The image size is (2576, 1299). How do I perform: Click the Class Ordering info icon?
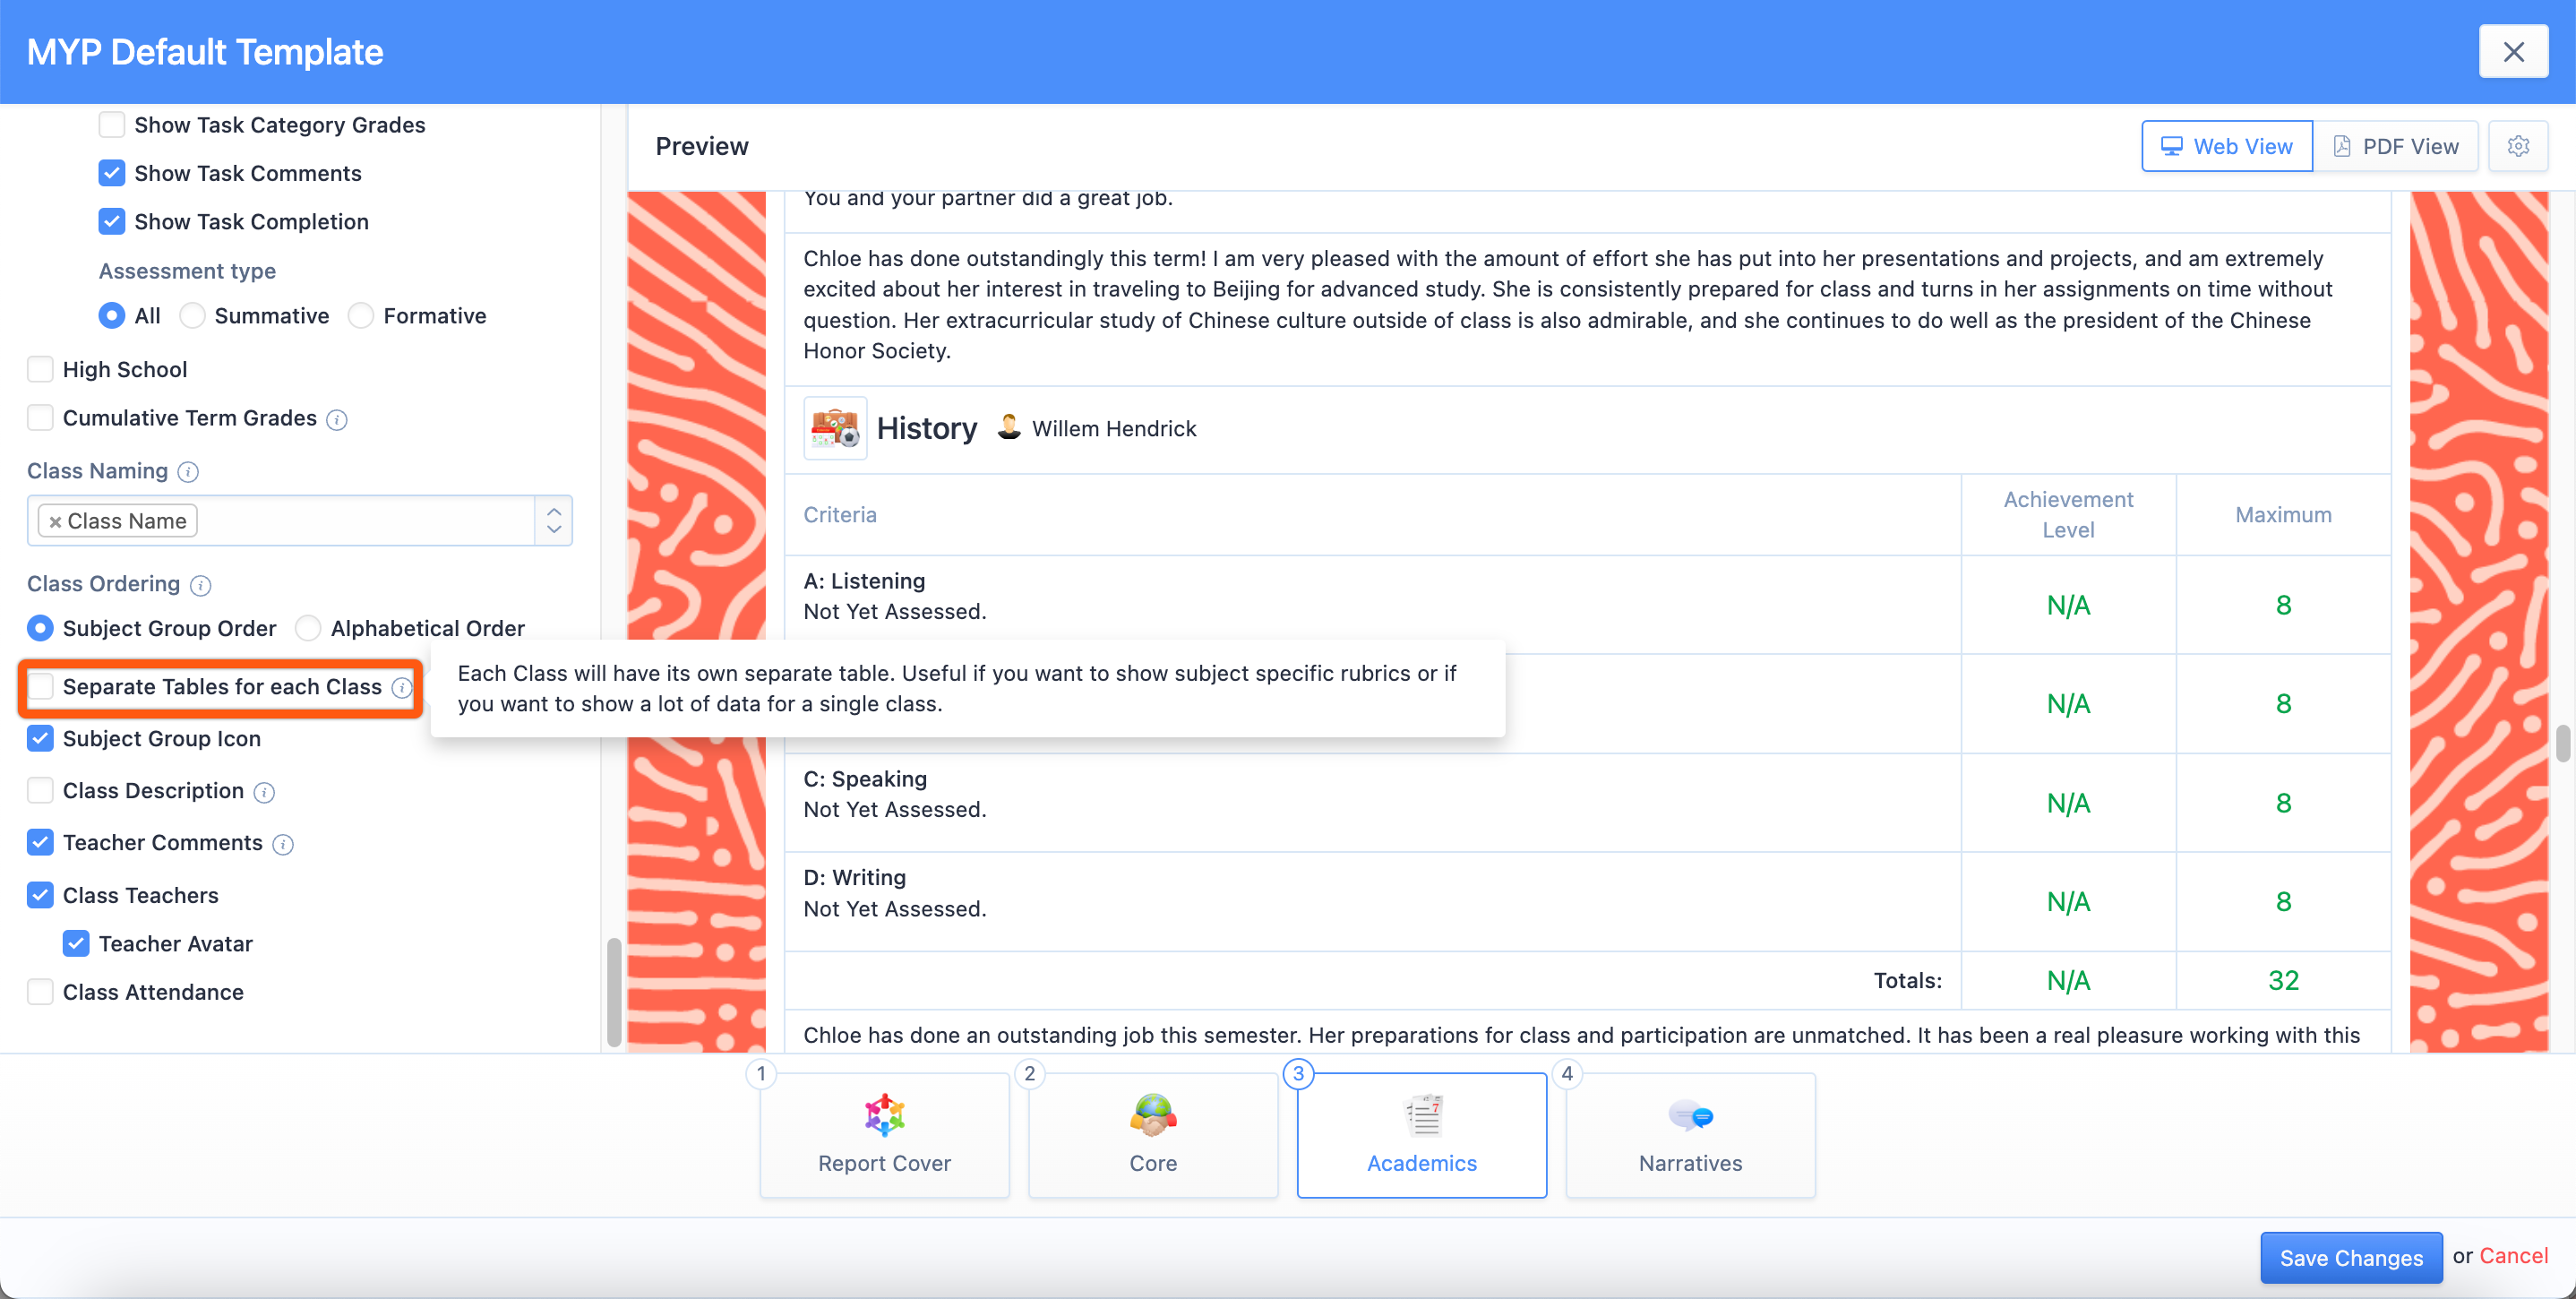pyautogui.click(x=200, y=585)
